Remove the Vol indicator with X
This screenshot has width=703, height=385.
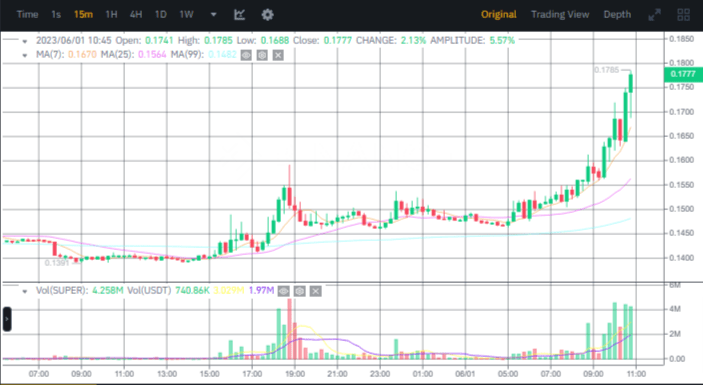tap(316, 291)
